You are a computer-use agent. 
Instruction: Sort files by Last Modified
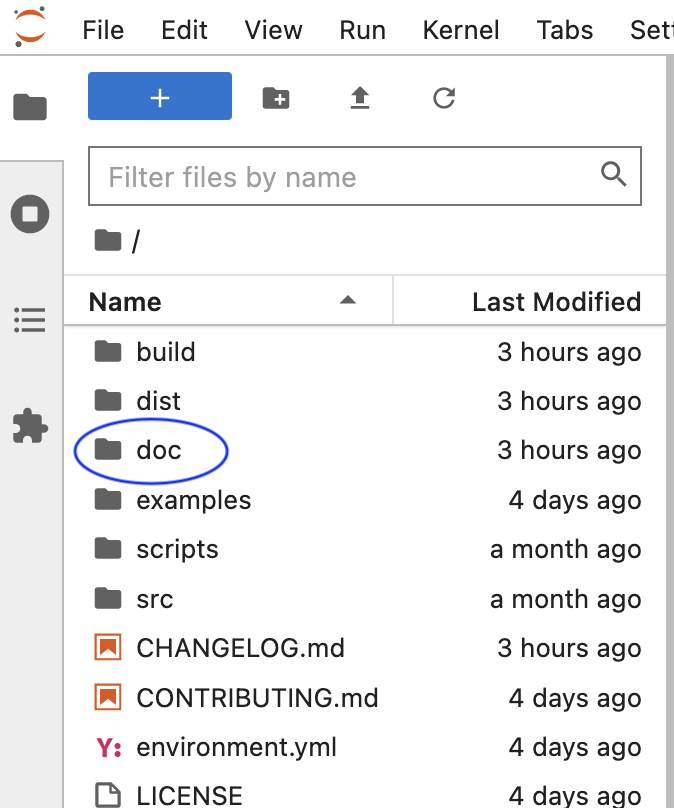[x=530, y=301]
